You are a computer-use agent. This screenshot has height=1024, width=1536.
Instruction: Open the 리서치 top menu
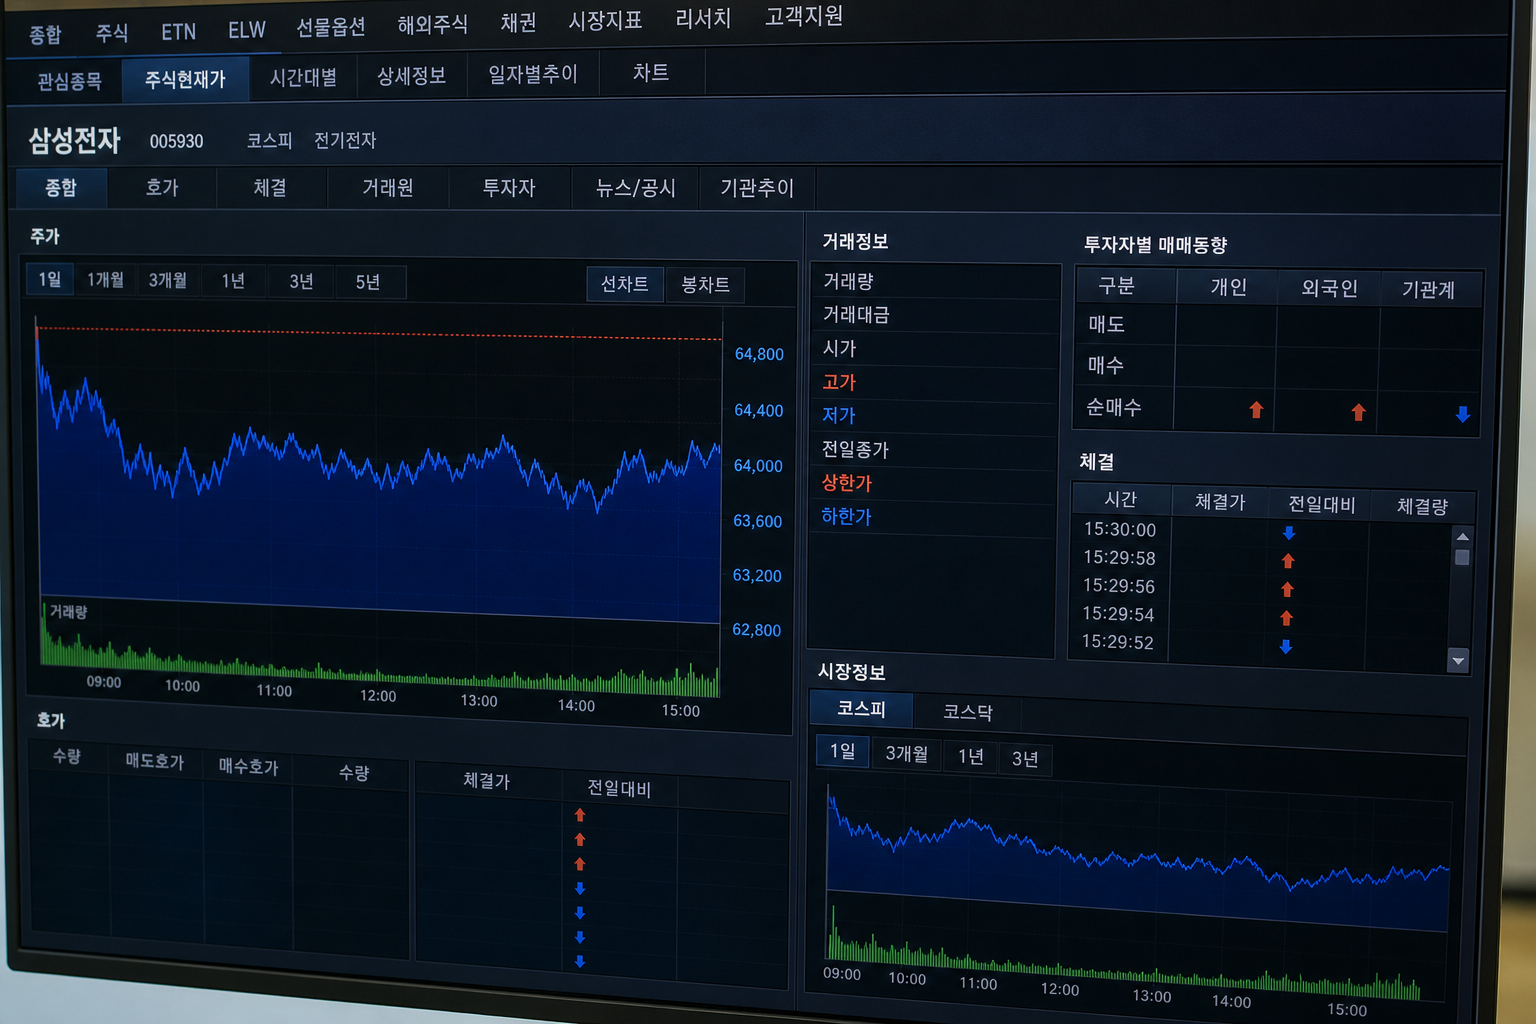tap(703, 18)
